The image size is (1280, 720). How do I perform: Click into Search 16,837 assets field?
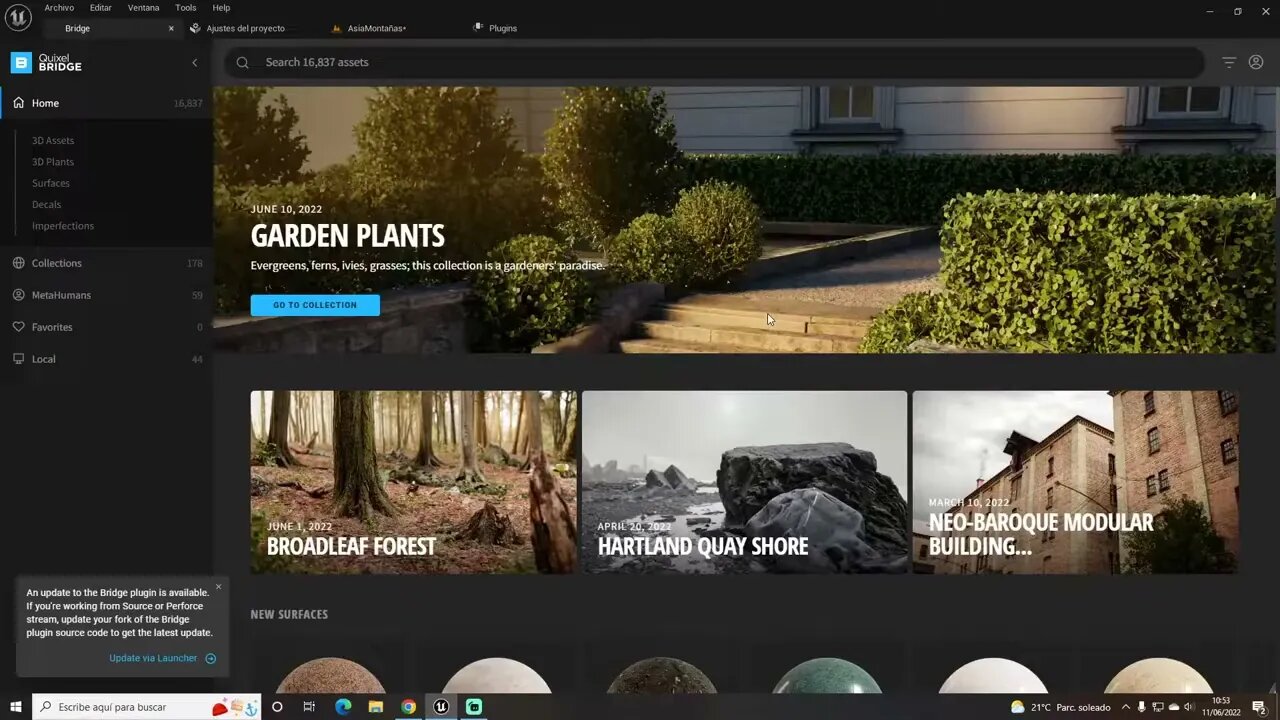(x=716, y=62)
